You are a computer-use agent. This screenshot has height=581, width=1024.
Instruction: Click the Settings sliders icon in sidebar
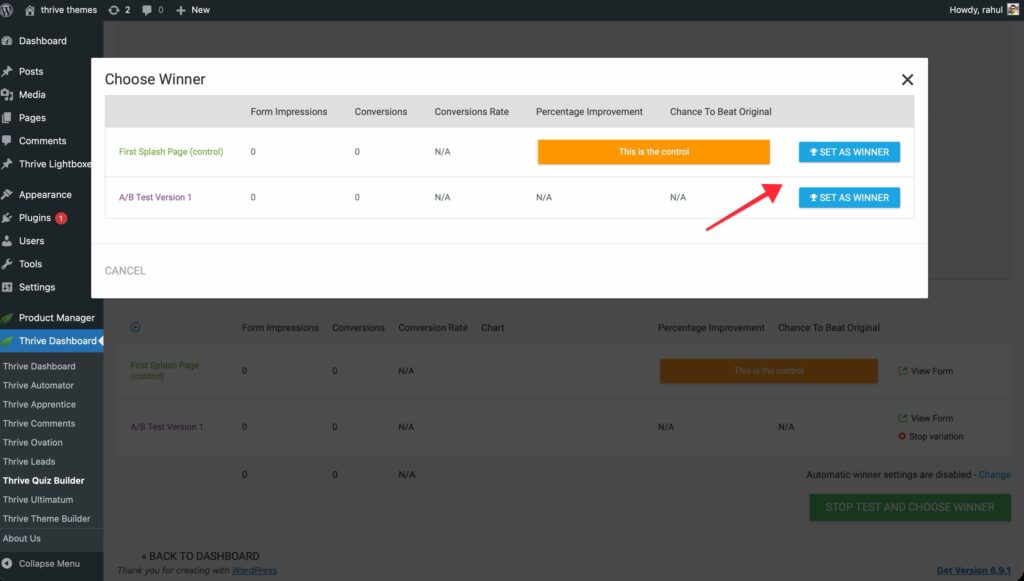point(8,287)
